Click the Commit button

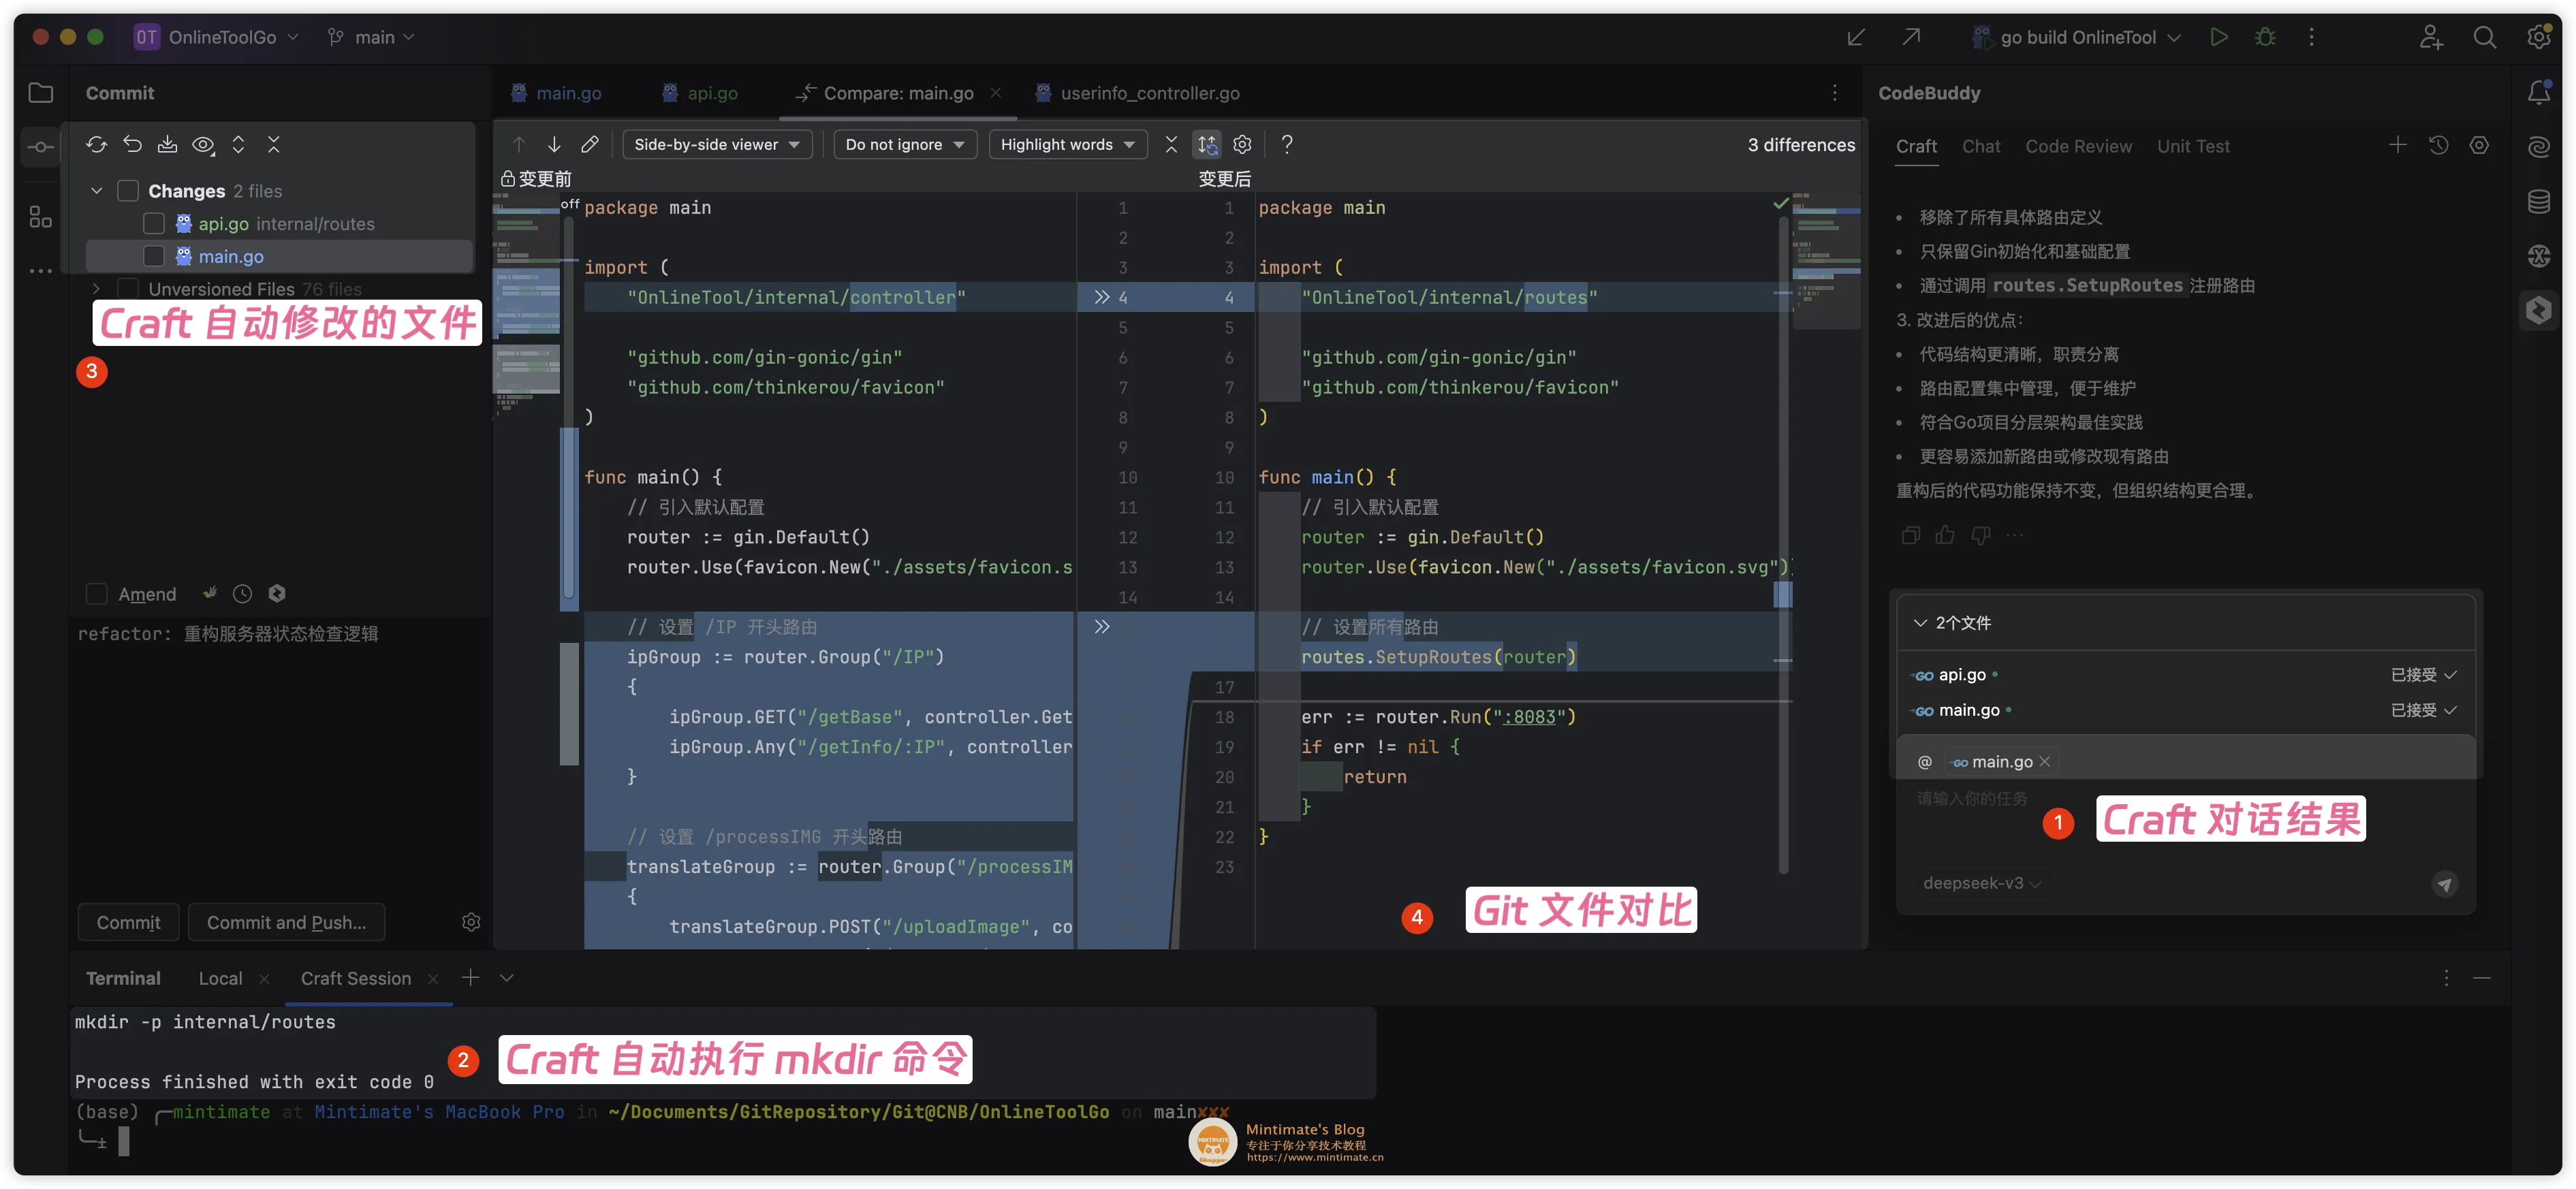(128, 922)
